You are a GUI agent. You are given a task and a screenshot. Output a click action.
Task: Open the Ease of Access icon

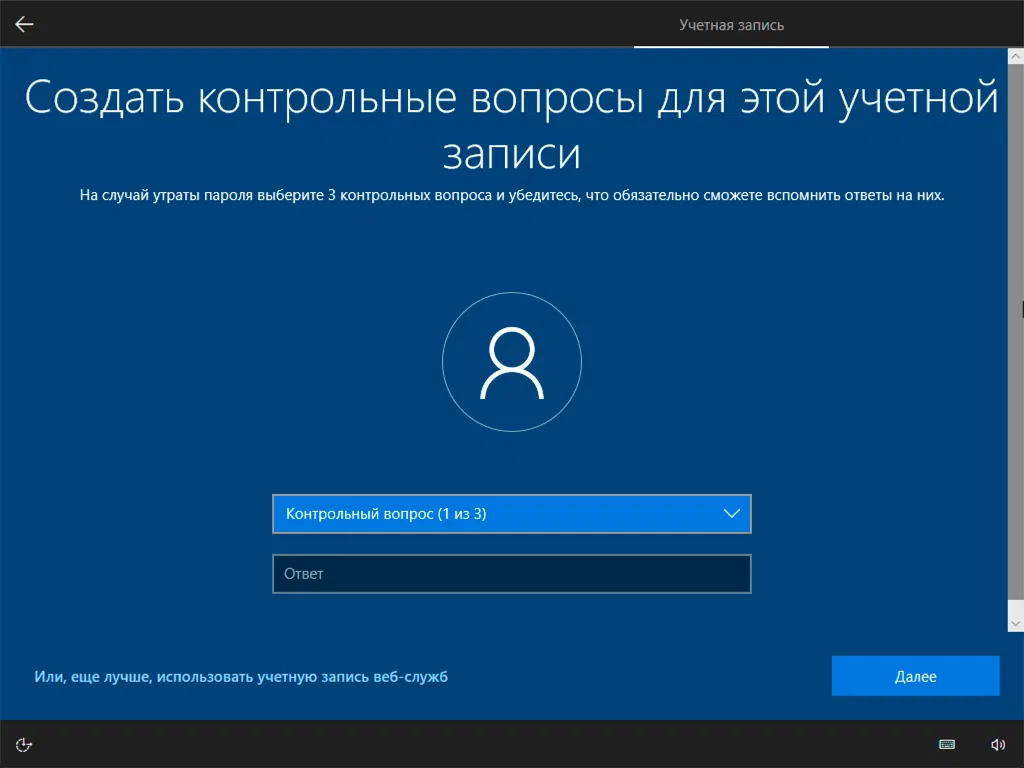point(24,744)
